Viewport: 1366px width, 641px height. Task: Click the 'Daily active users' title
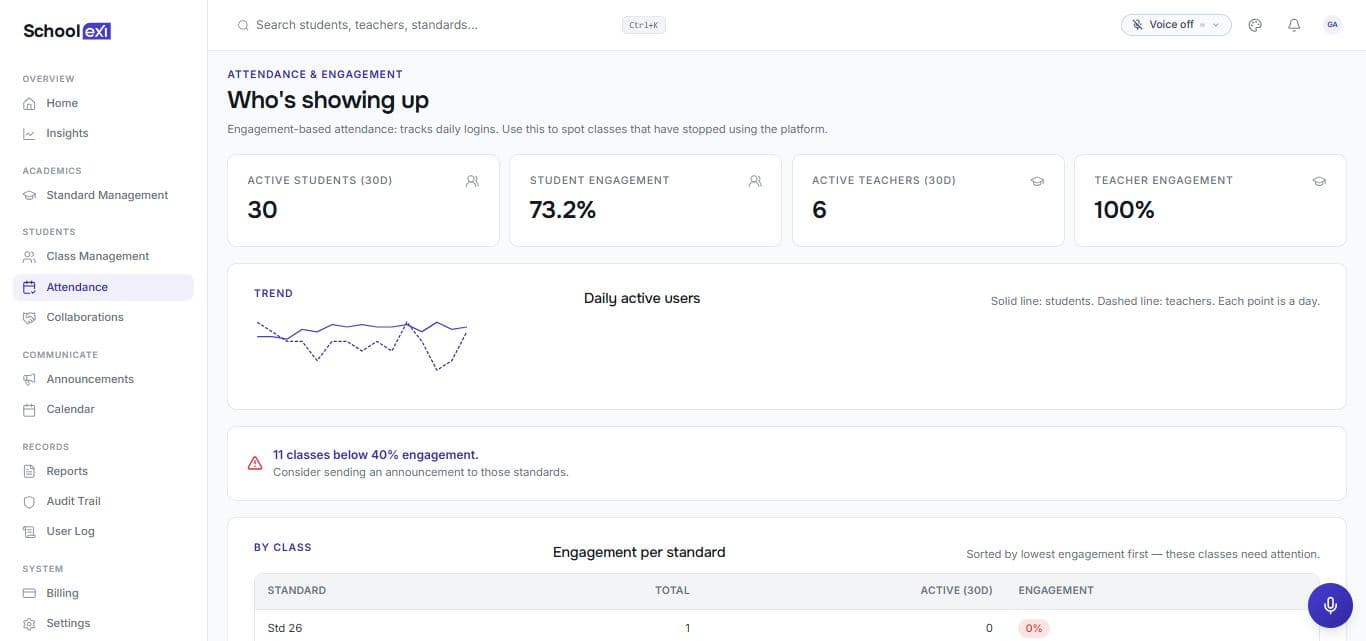(642, 298)
